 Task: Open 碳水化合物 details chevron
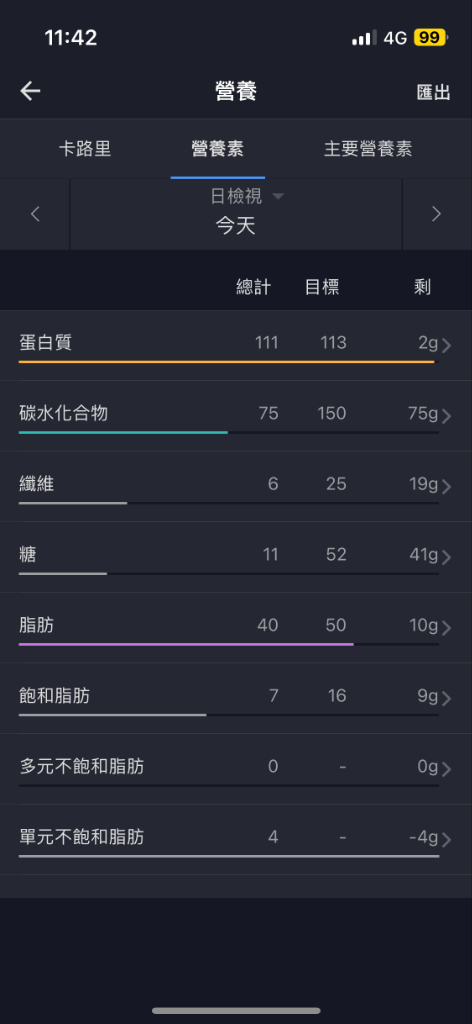(447, 416)
